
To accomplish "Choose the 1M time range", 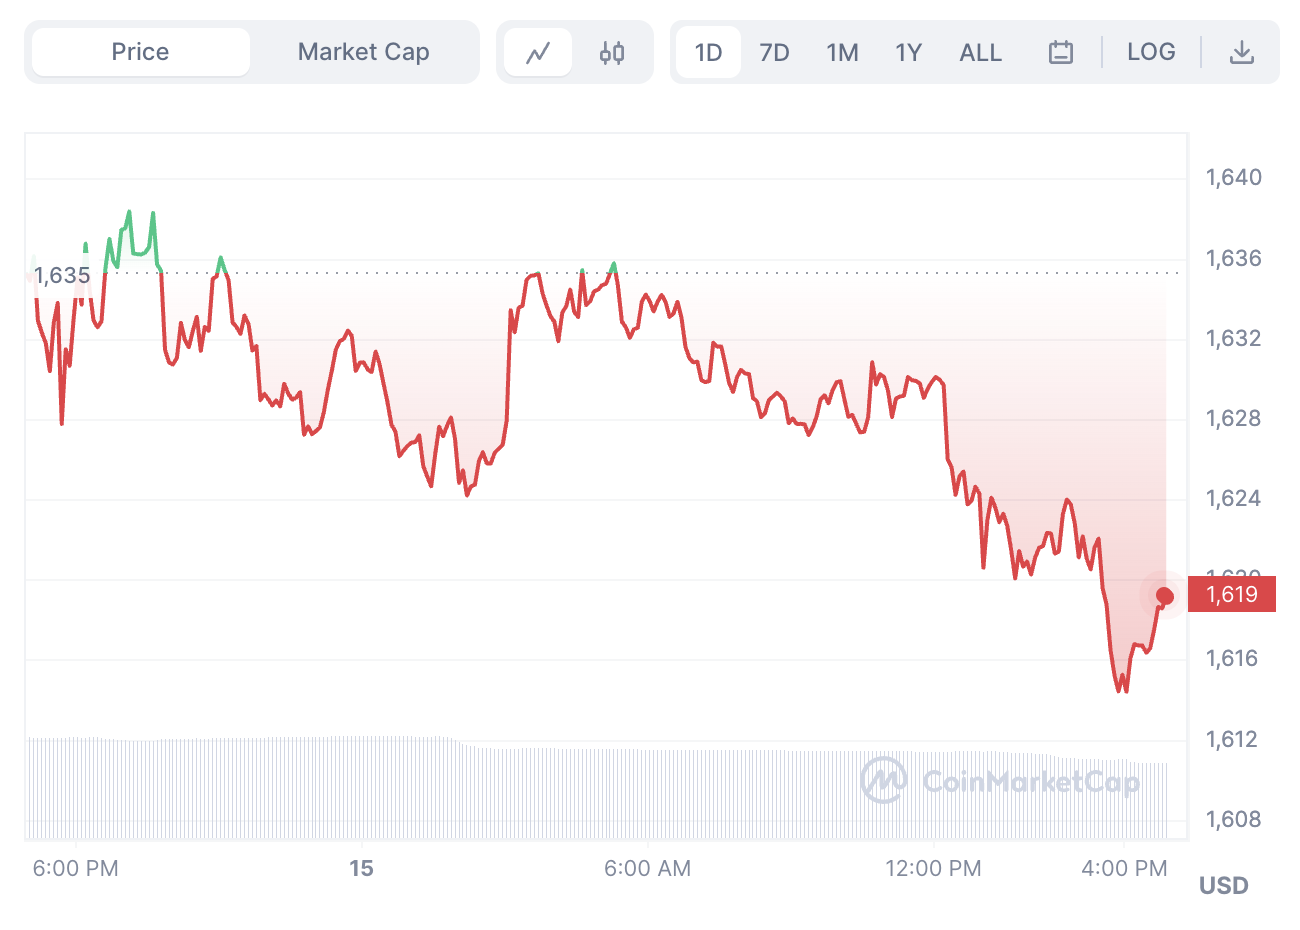I will (842, 52).
